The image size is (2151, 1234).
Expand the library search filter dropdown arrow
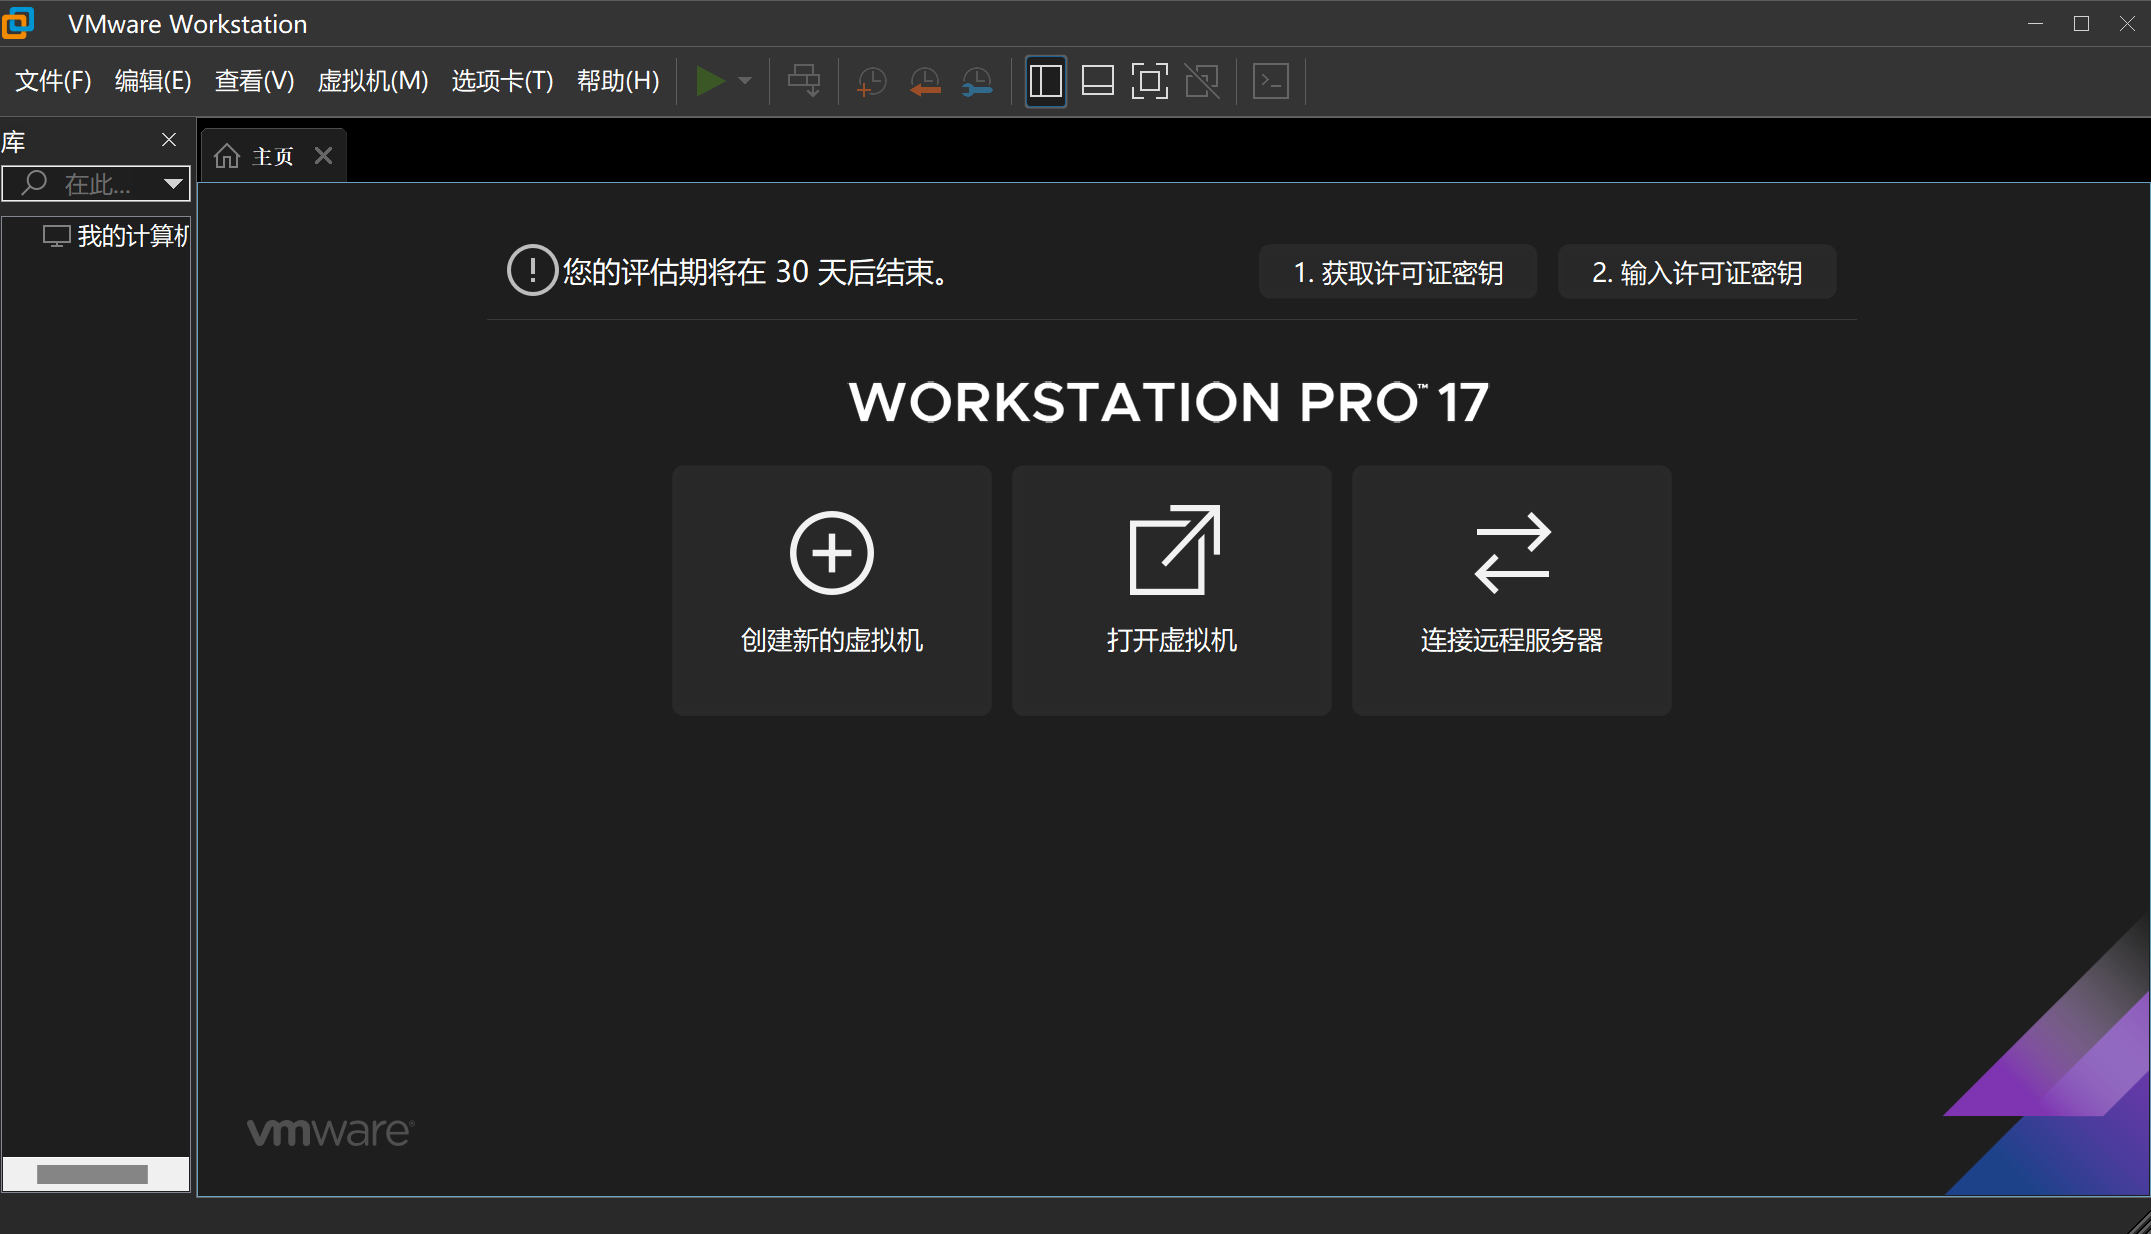173,184
